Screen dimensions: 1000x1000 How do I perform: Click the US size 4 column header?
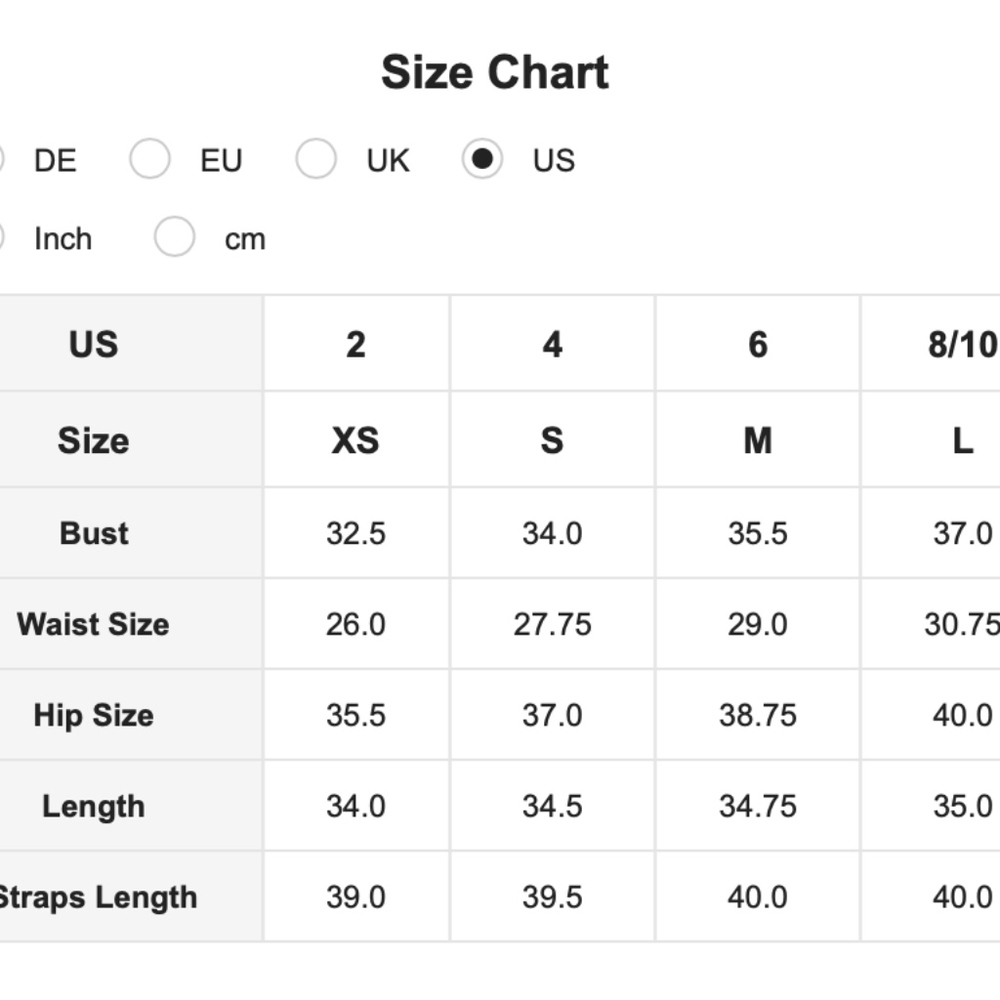click(552, 344)
